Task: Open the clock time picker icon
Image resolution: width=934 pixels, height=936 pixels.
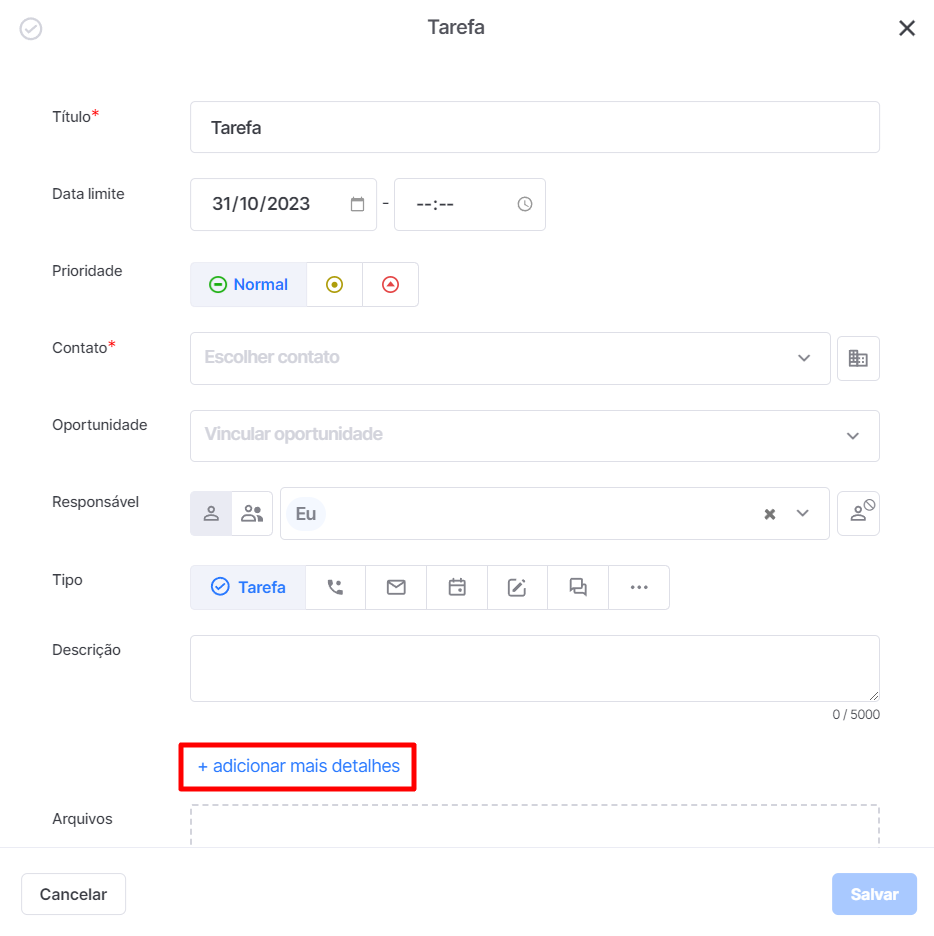Action: 525,204
